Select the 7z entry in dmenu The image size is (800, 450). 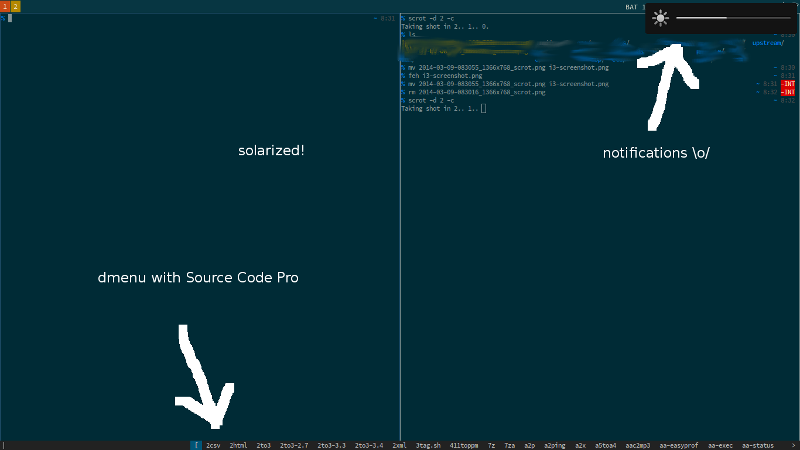click(x=491, y=446)
